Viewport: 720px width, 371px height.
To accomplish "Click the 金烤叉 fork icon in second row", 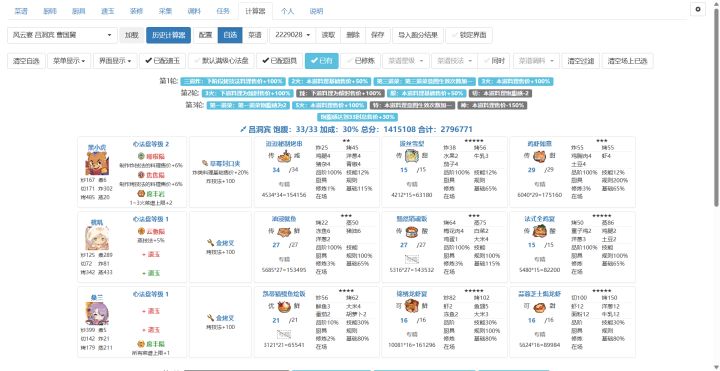I will coord(210,243).
